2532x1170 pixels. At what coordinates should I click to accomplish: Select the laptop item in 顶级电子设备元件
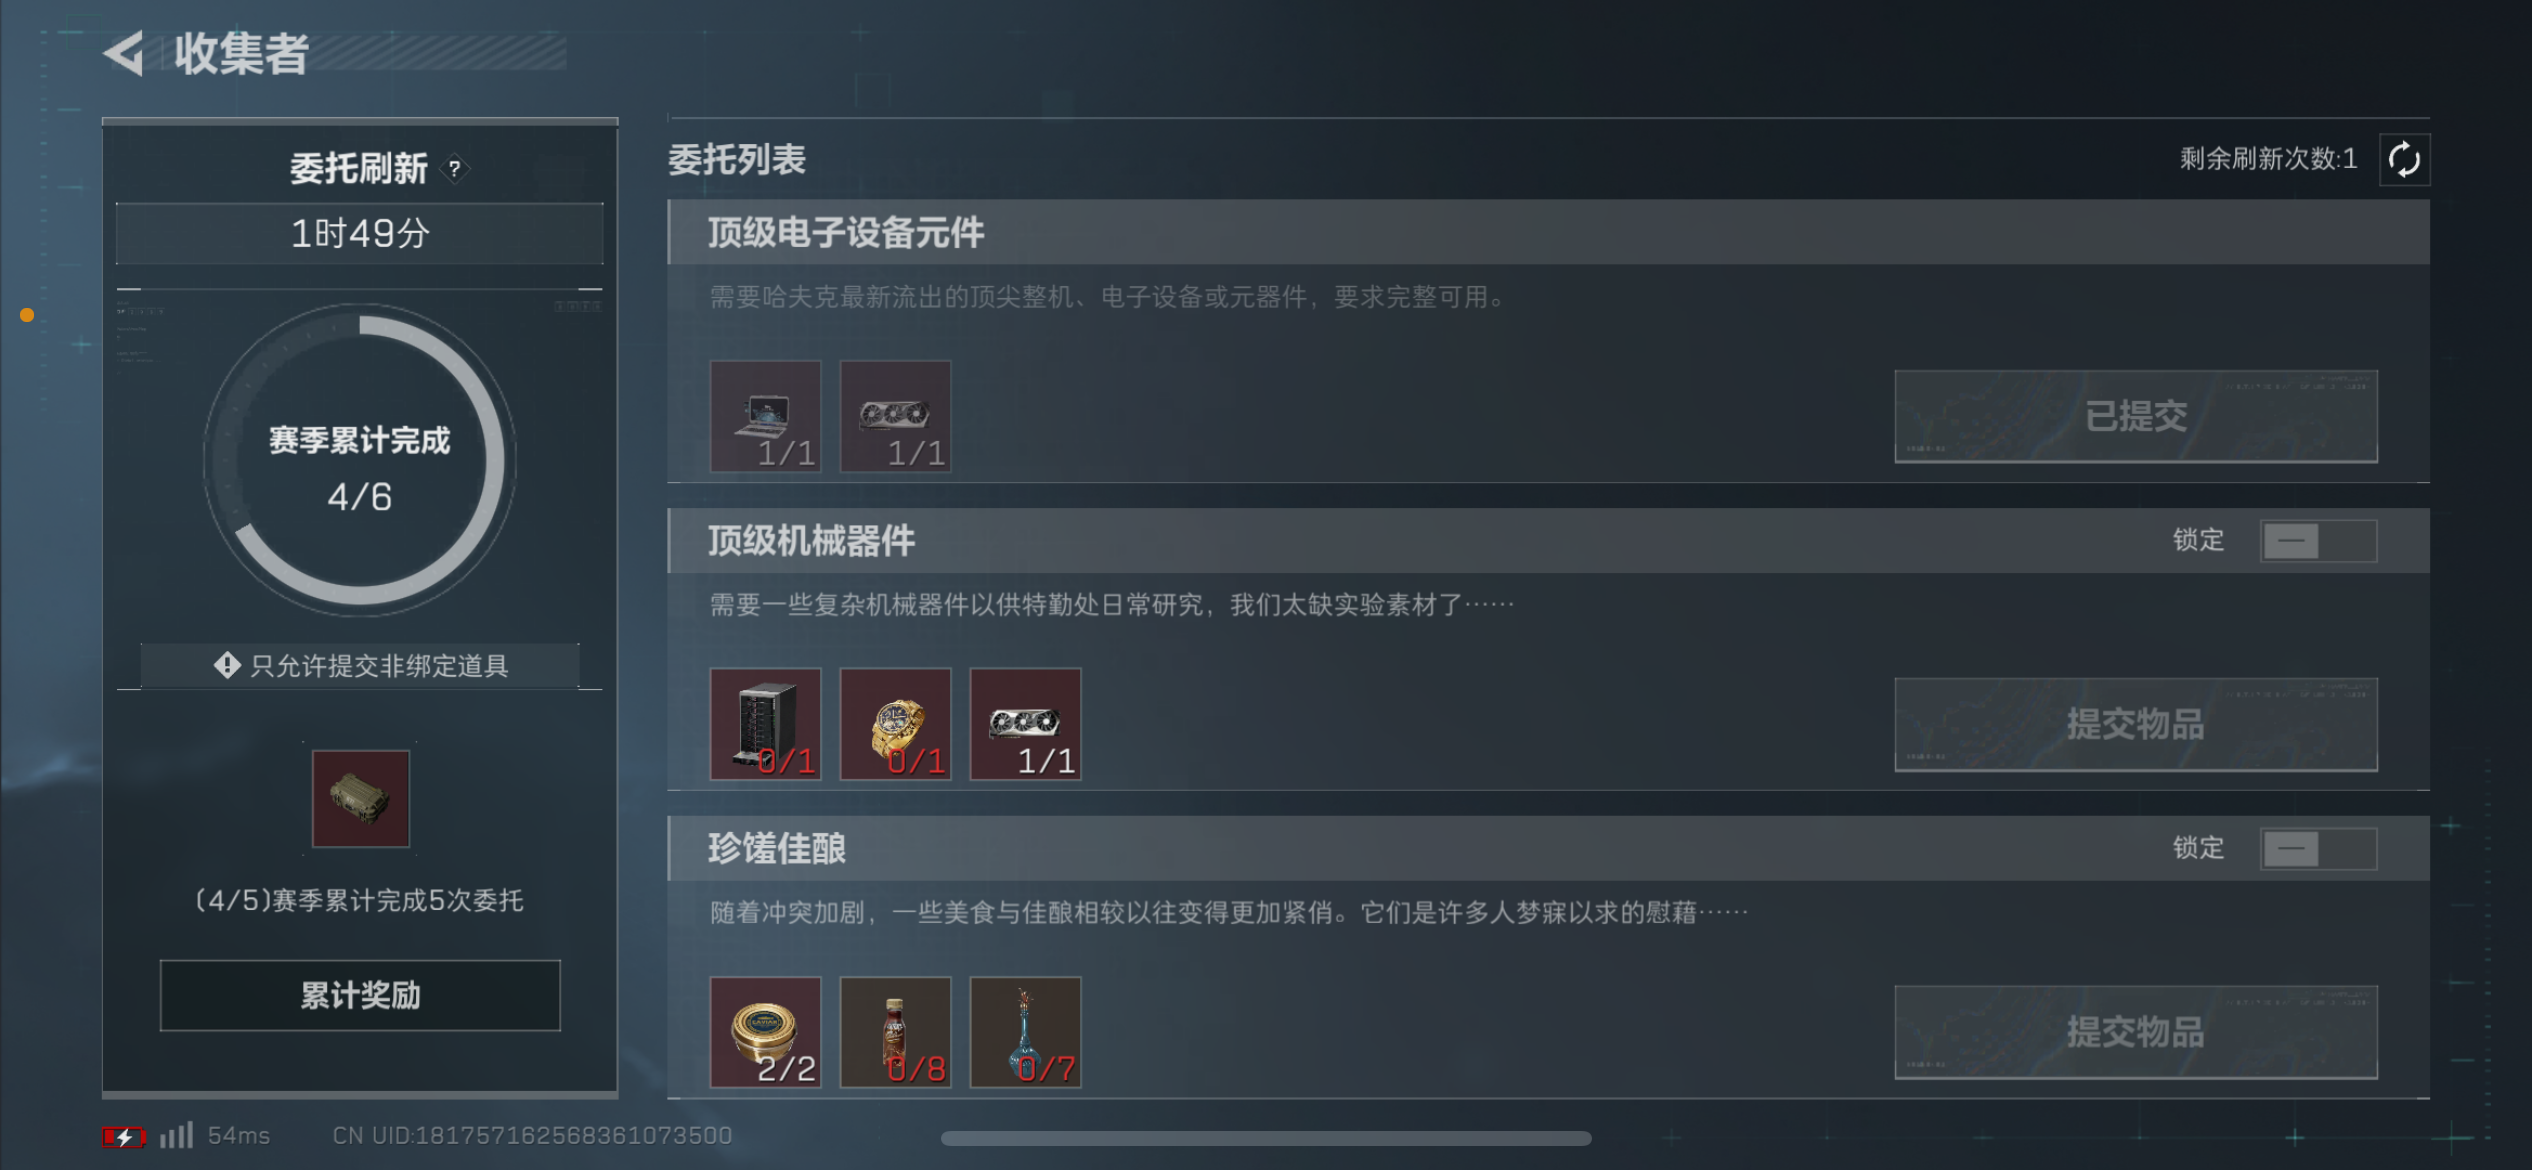(x=766, y=416)
